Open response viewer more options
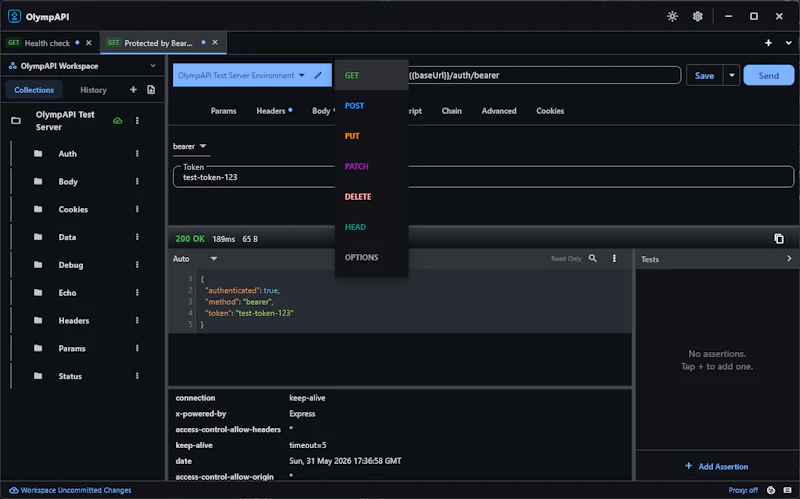This screenshot has width=800, height=499. click(x=614, y=258)
